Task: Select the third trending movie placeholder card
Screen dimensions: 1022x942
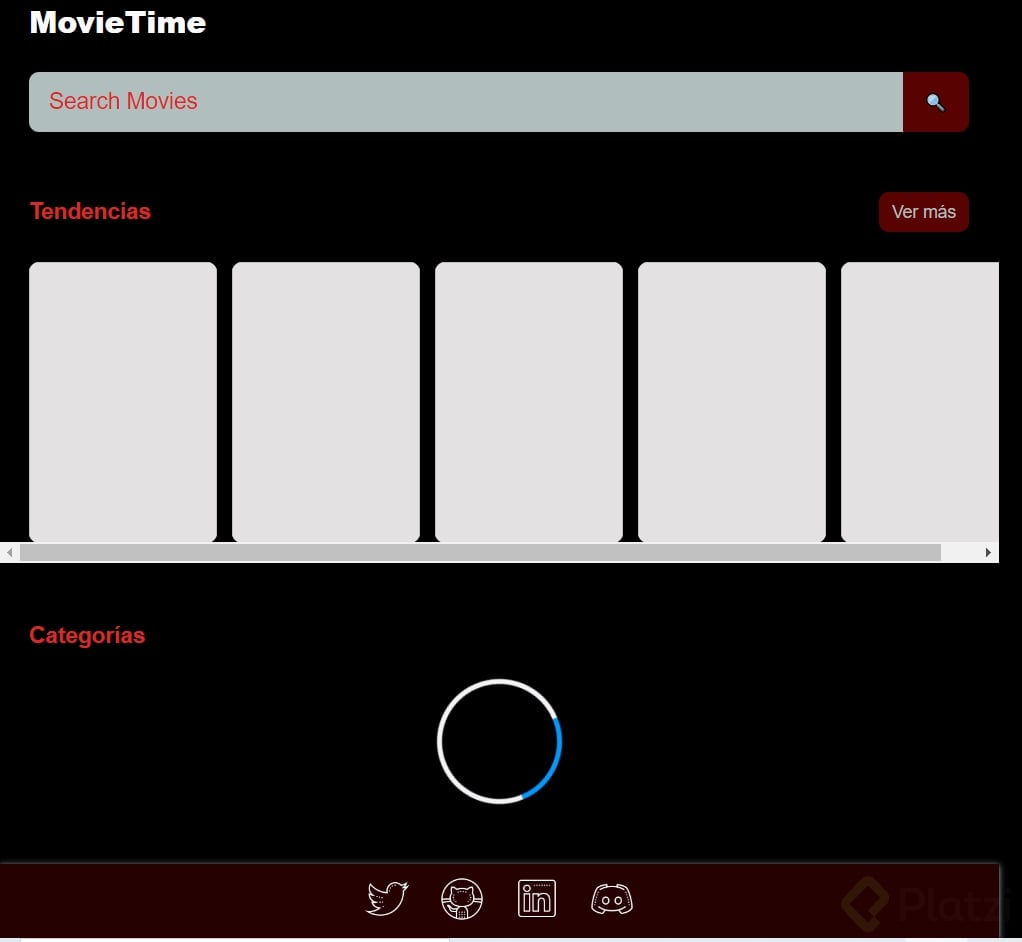Action: [529, 402]
